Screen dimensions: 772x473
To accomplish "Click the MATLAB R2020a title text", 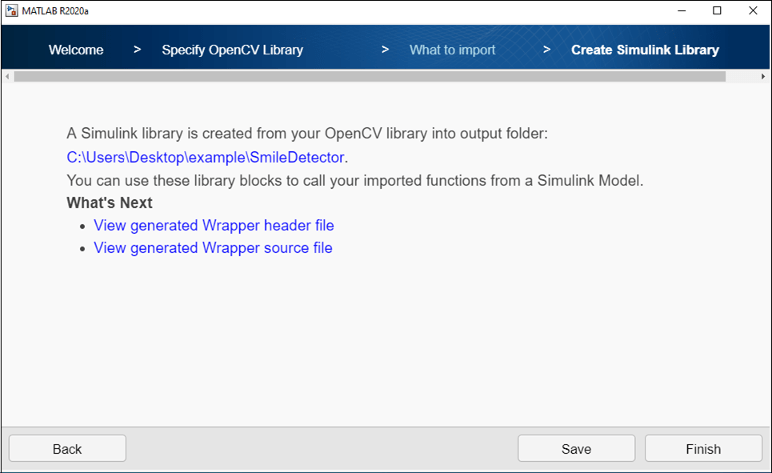I will tap(55, 11).
